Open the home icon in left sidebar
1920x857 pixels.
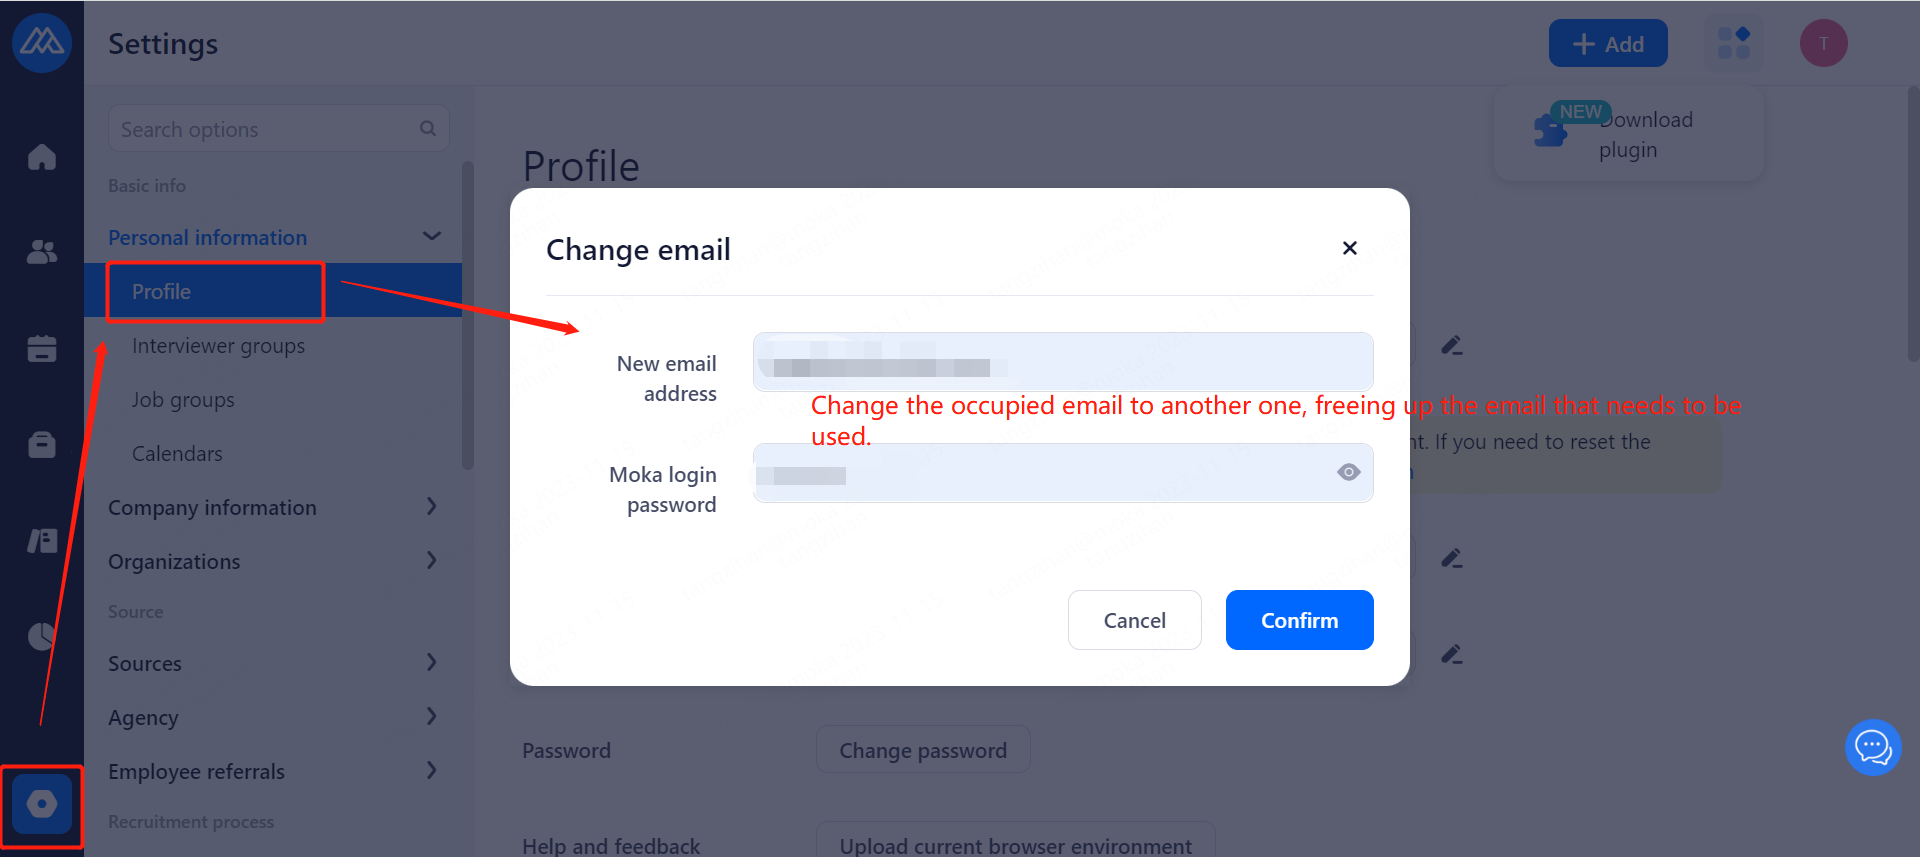pos(42,157)
